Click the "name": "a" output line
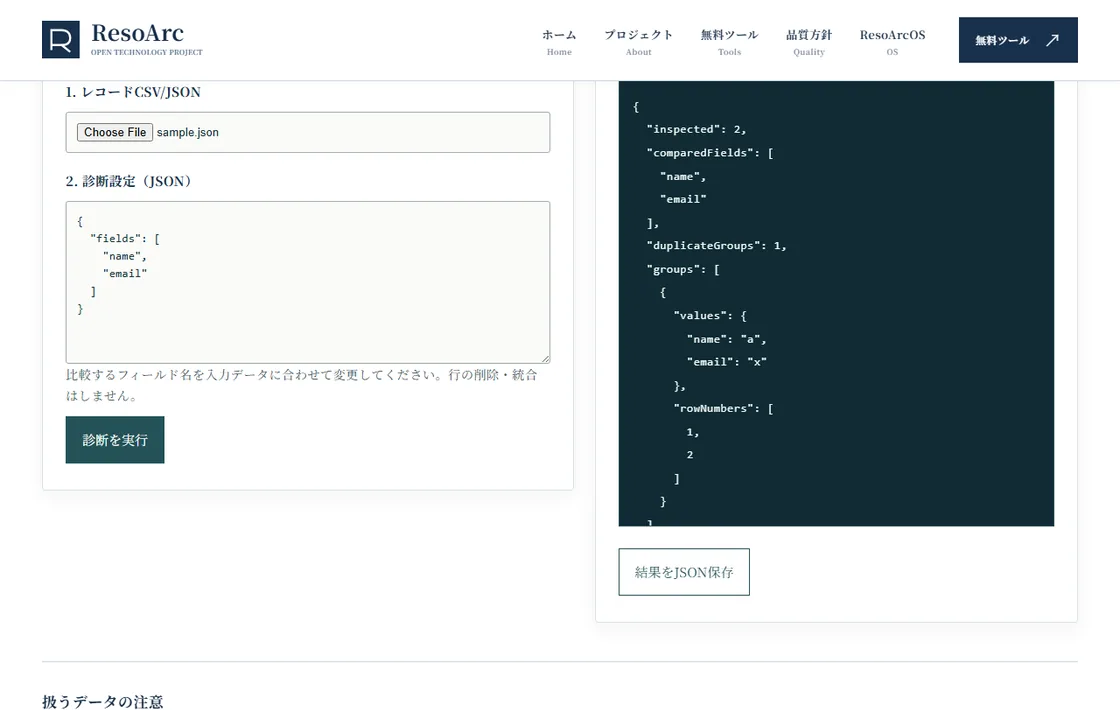The image size is (1120, 710). (726, 339)
